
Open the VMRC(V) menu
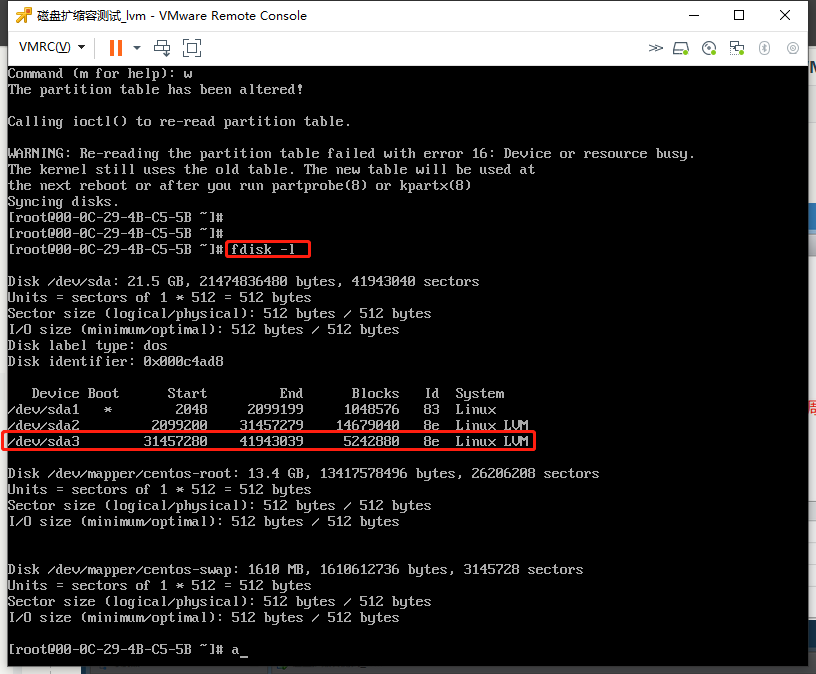[x=52, y=47]
